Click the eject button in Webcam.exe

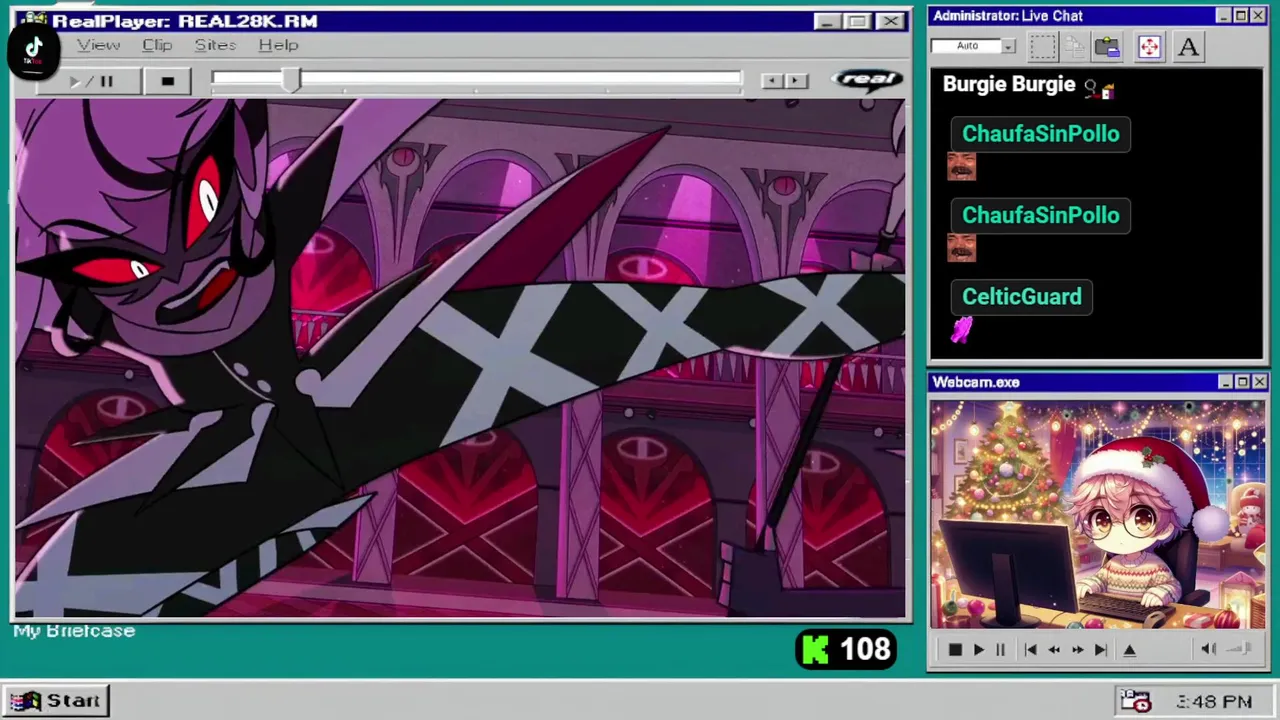click(1130, 650)
